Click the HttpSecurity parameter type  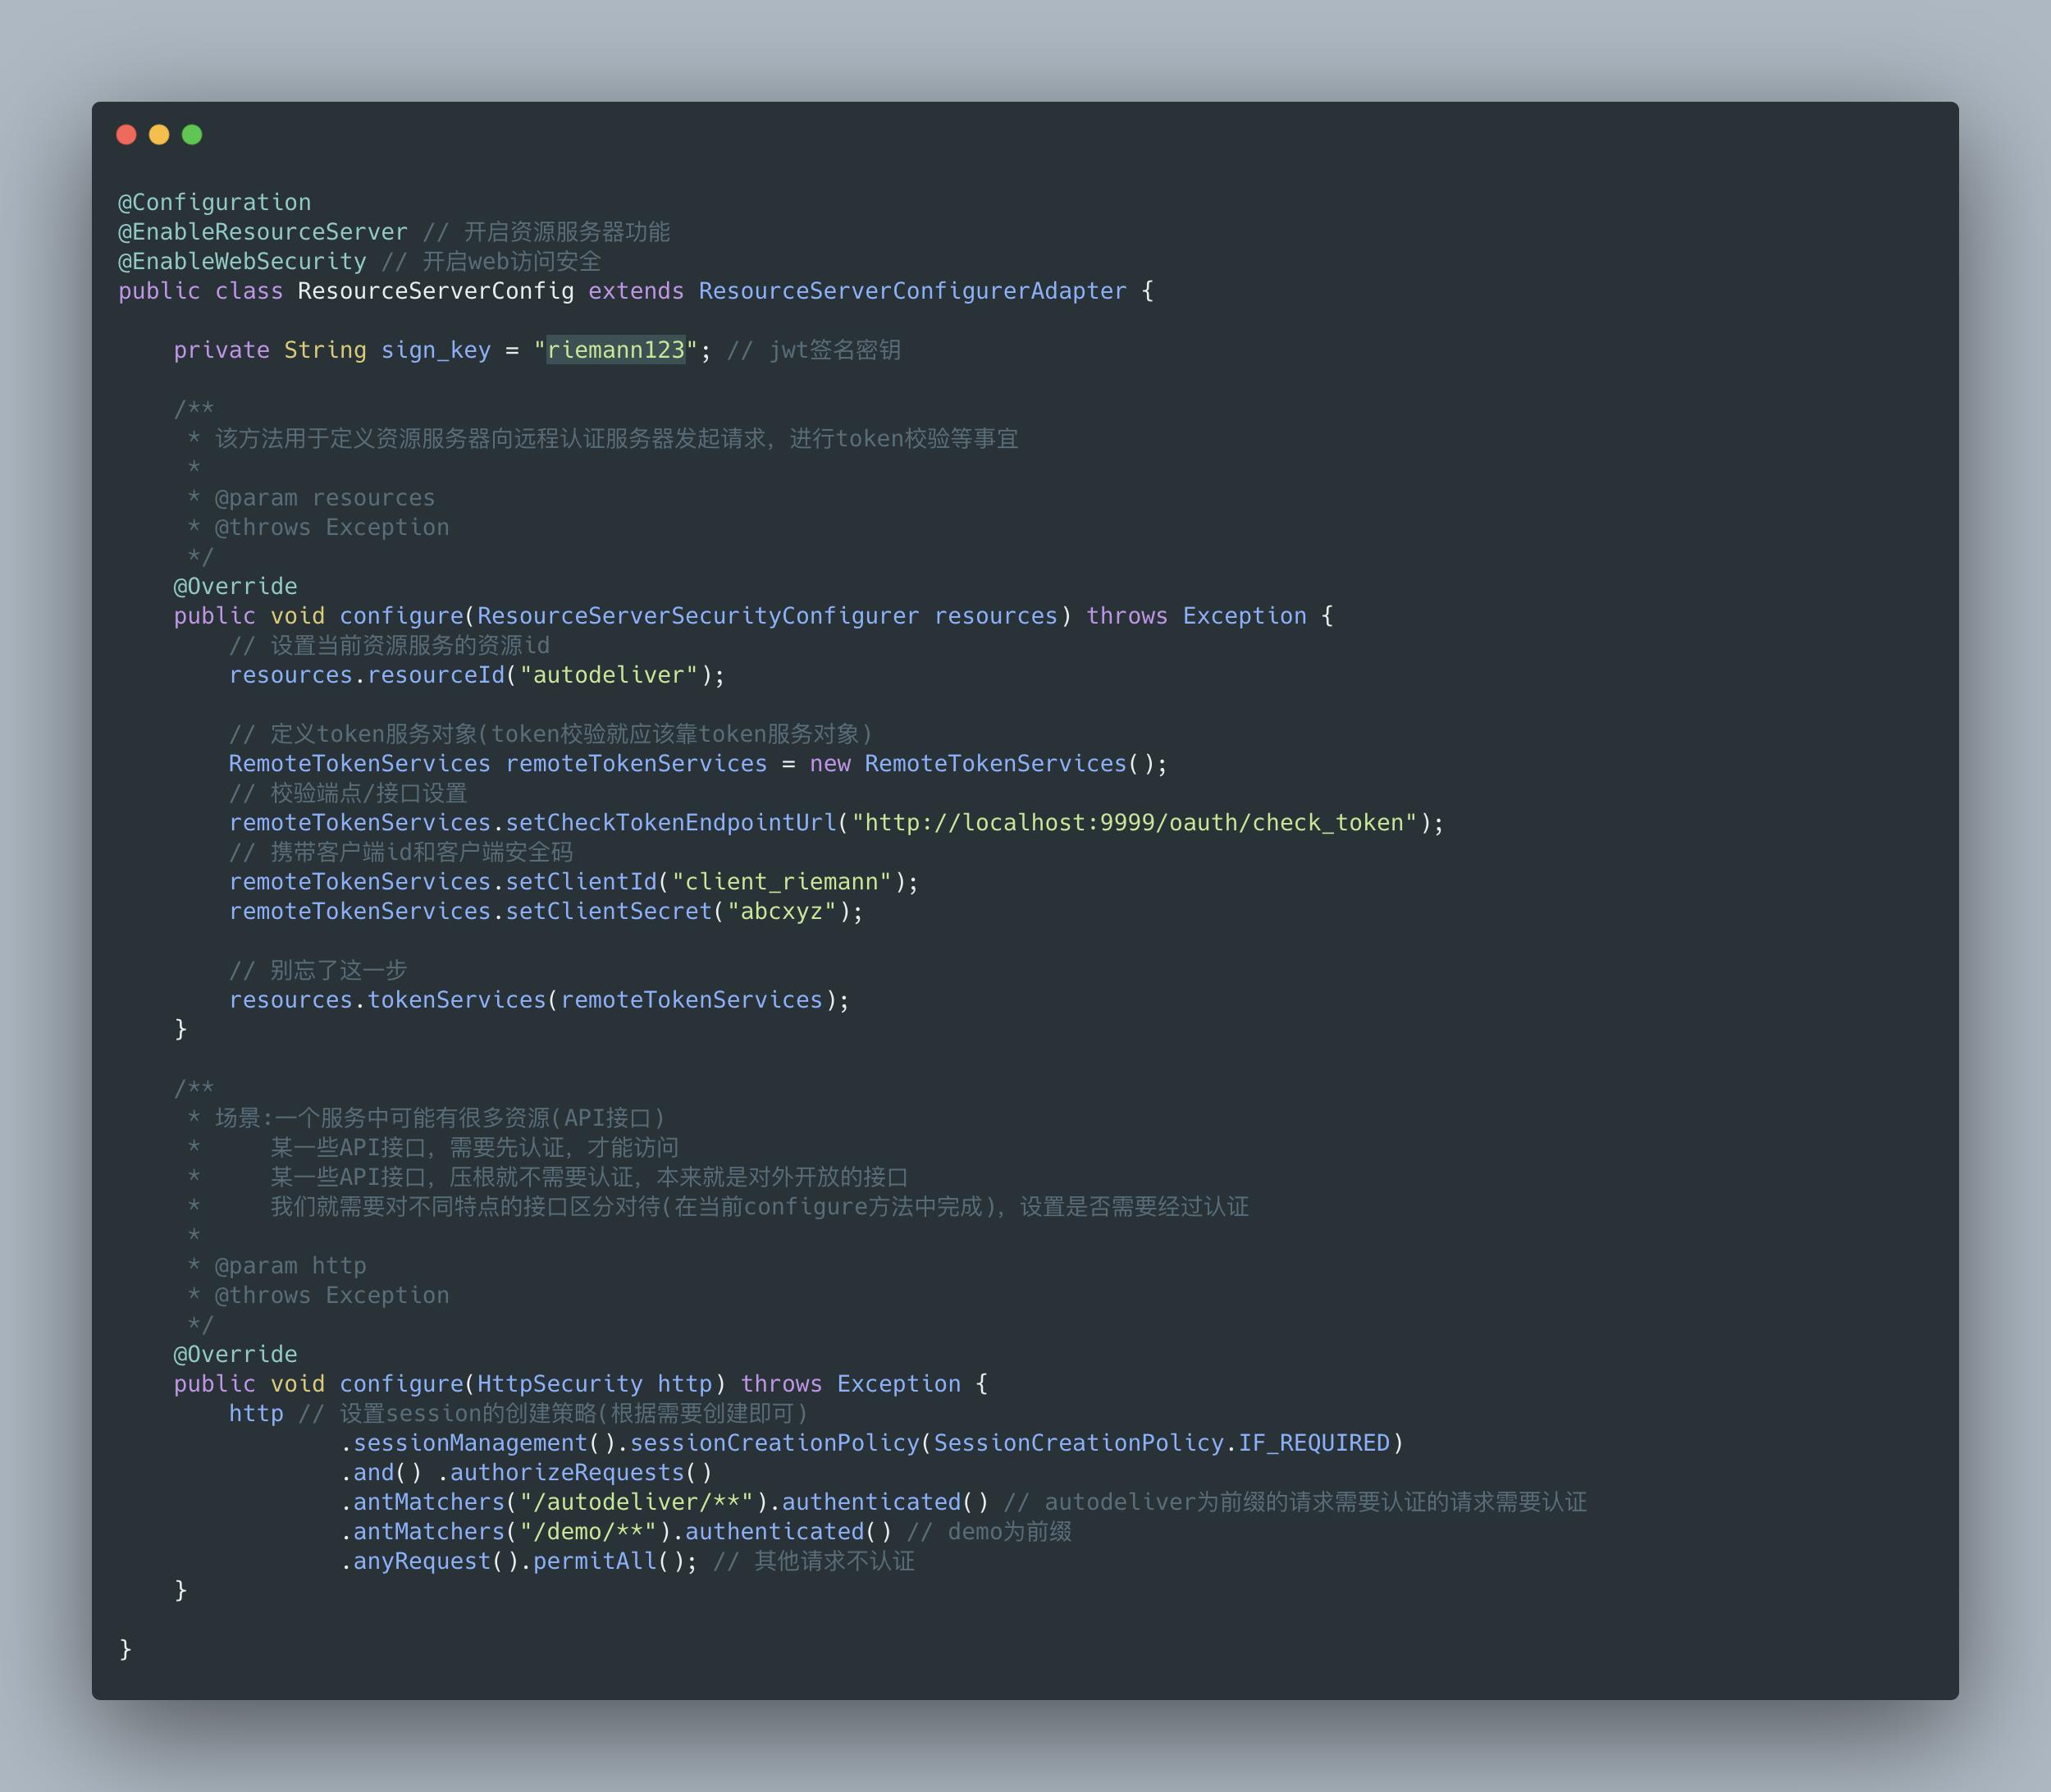coord(559,1384)
